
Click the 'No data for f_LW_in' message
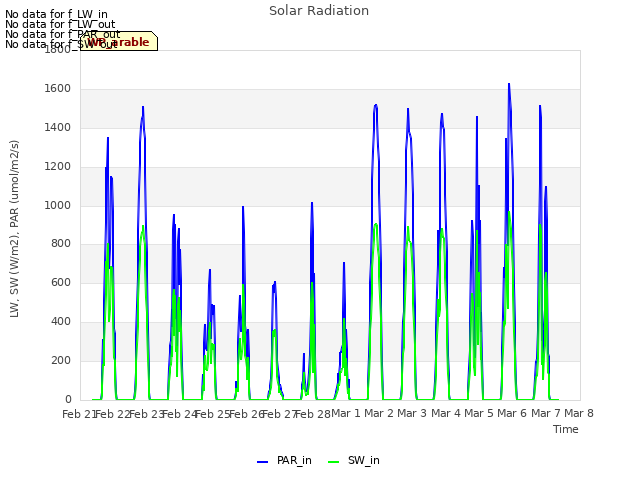click(56, 14)
